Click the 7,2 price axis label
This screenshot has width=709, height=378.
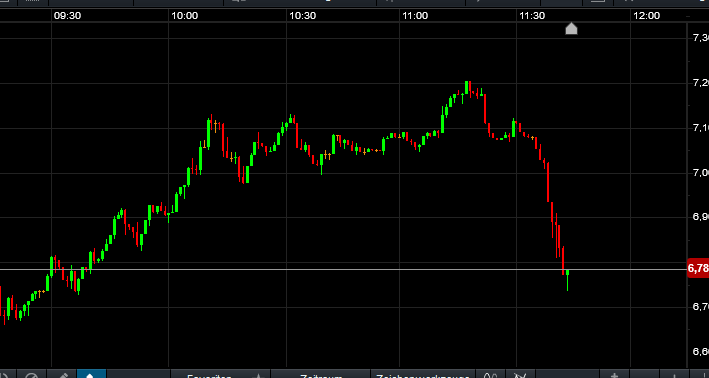700,83
